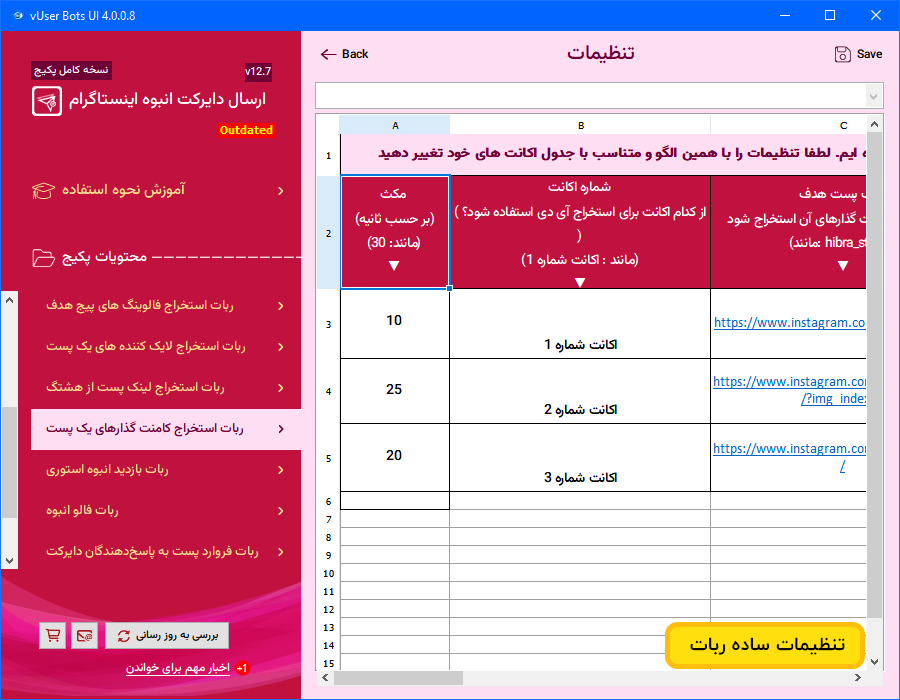The image size is (900, 700).
Task: Select cell اکانت شماره 1
Action: click(x=580, y=324)
